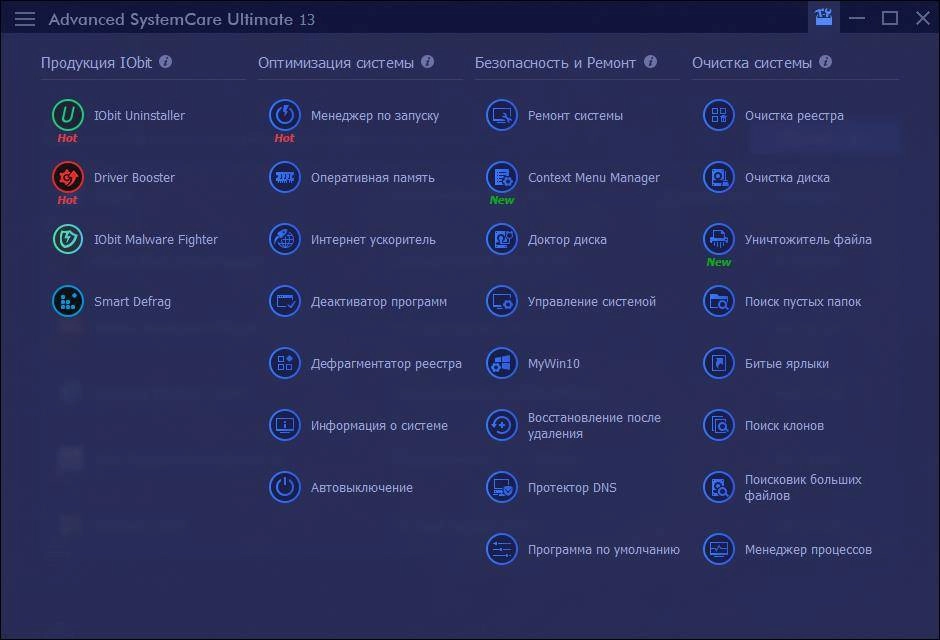Click info icon next to Оптимизация системы

tap(427, 62)
